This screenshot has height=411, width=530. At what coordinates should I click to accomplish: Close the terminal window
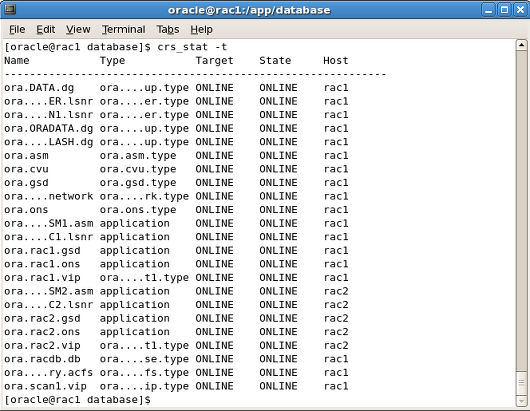[x=520, y=10]
